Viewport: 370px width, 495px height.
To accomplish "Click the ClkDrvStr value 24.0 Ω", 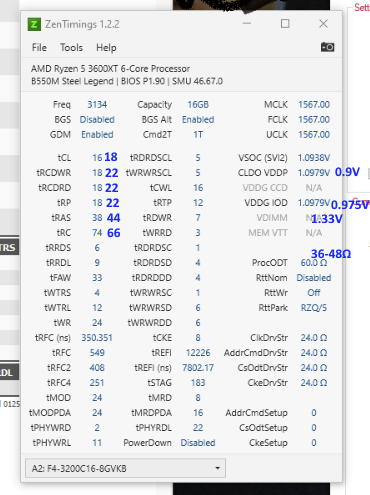I will click(314, 338).
